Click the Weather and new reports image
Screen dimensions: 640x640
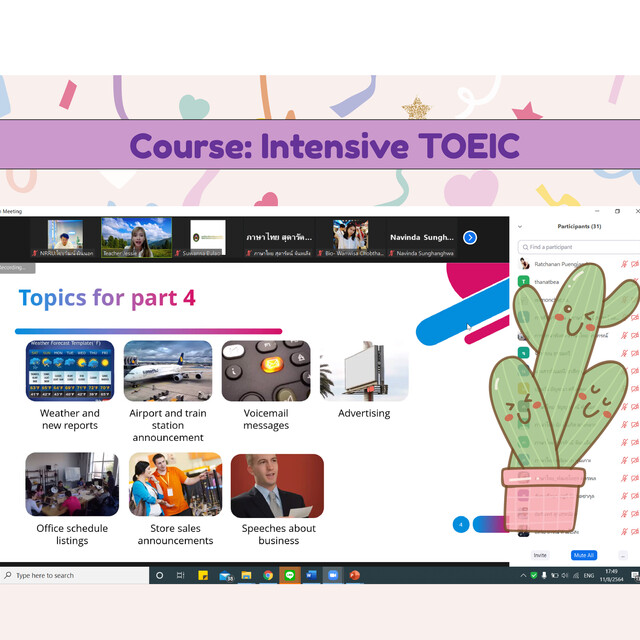[70, 371]
